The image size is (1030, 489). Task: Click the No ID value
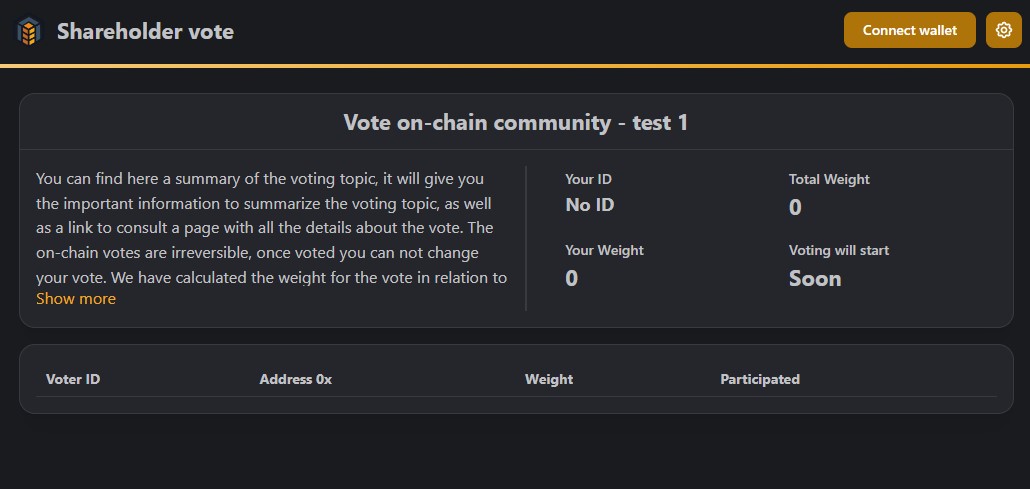590,205
